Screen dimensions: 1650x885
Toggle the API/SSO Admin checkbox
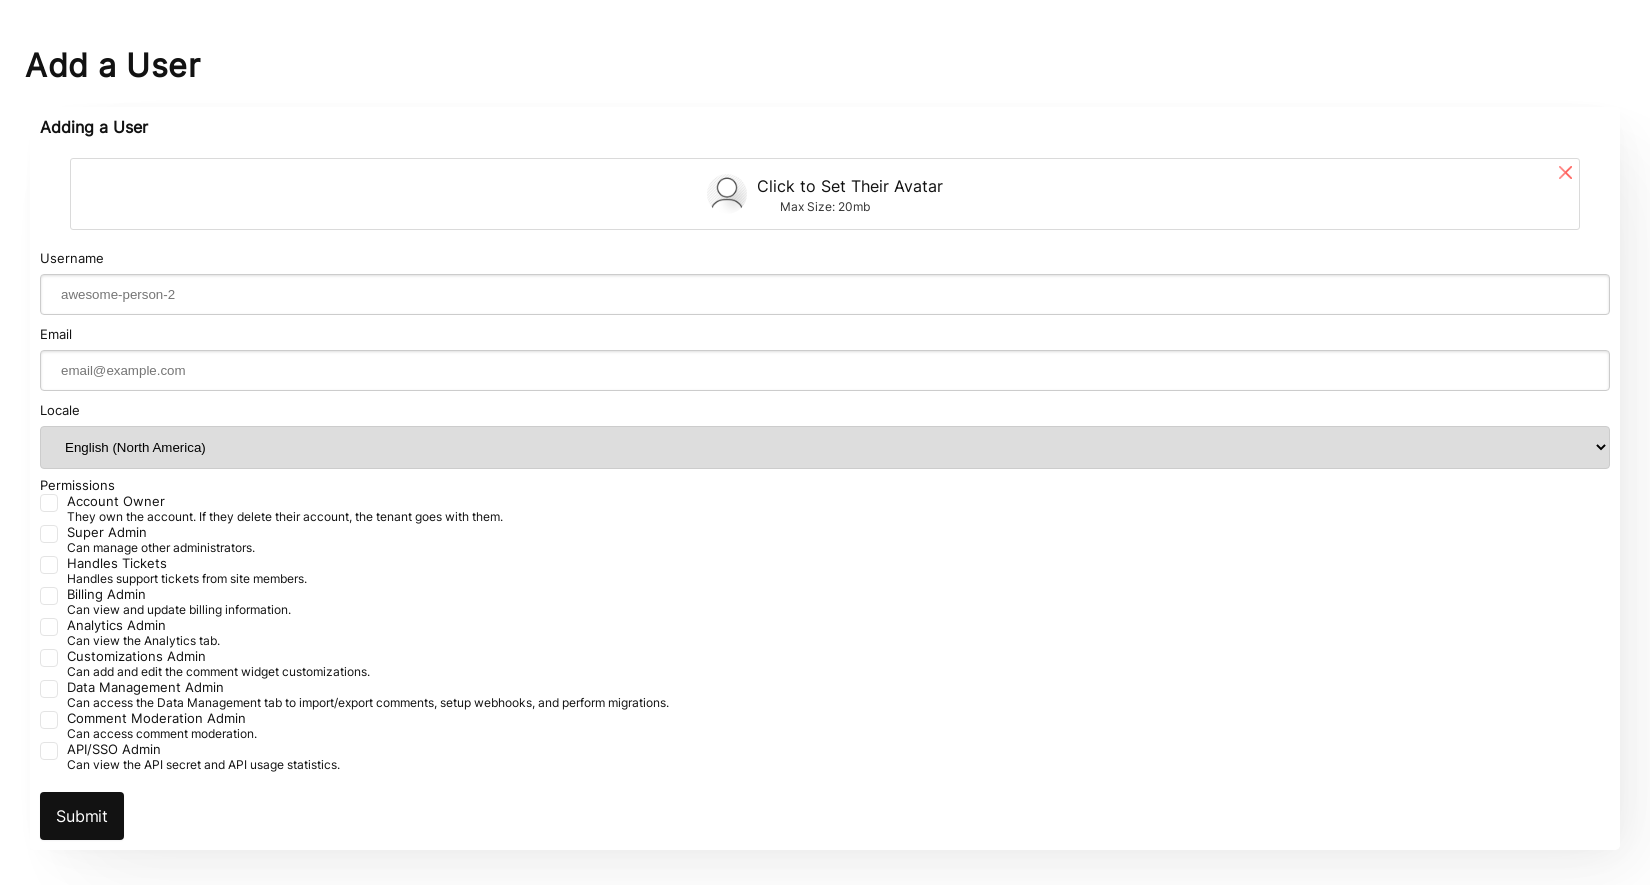[x=49, y=751]
